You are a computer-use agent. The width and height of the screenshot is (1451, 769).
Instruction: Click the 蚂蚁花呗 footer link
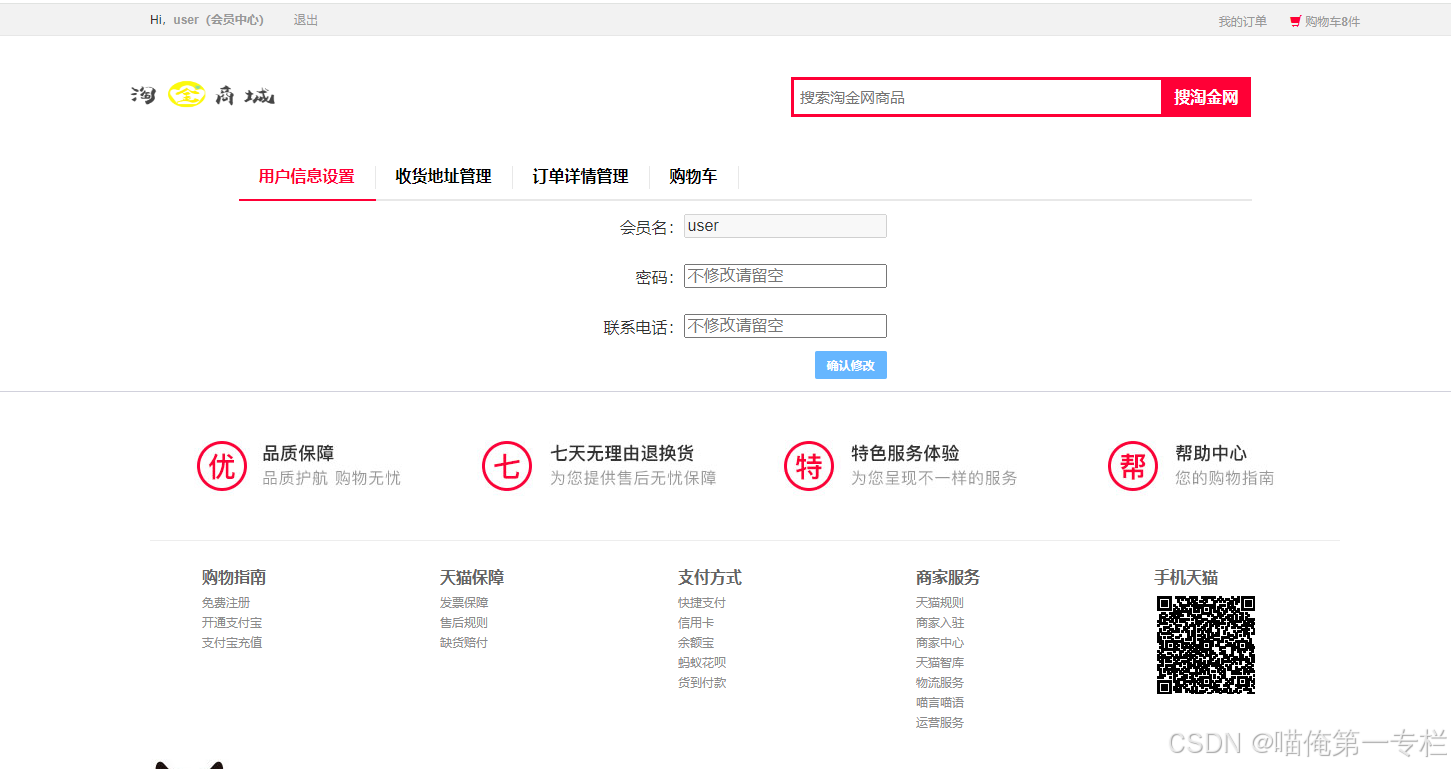[x=702, y=663]
